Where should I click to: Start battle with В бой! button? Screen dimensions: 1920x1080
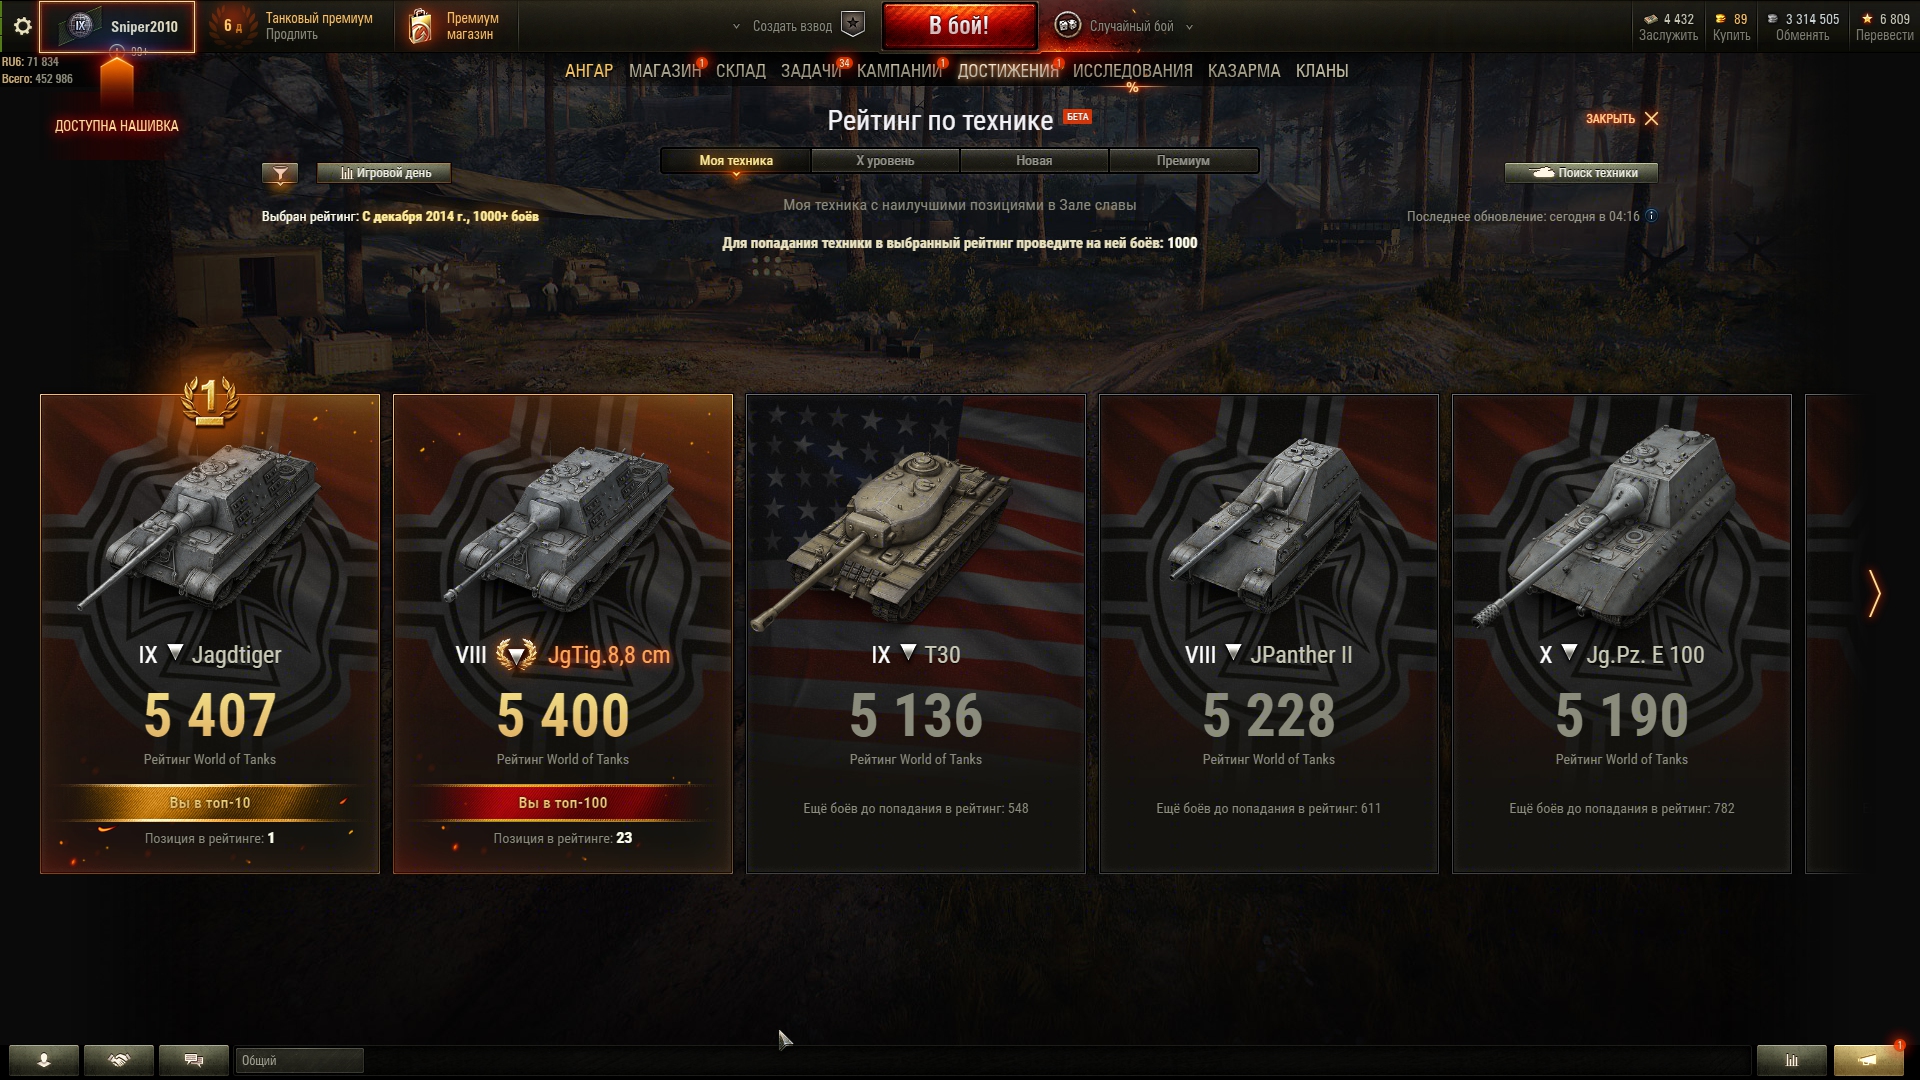click(959, 26)
